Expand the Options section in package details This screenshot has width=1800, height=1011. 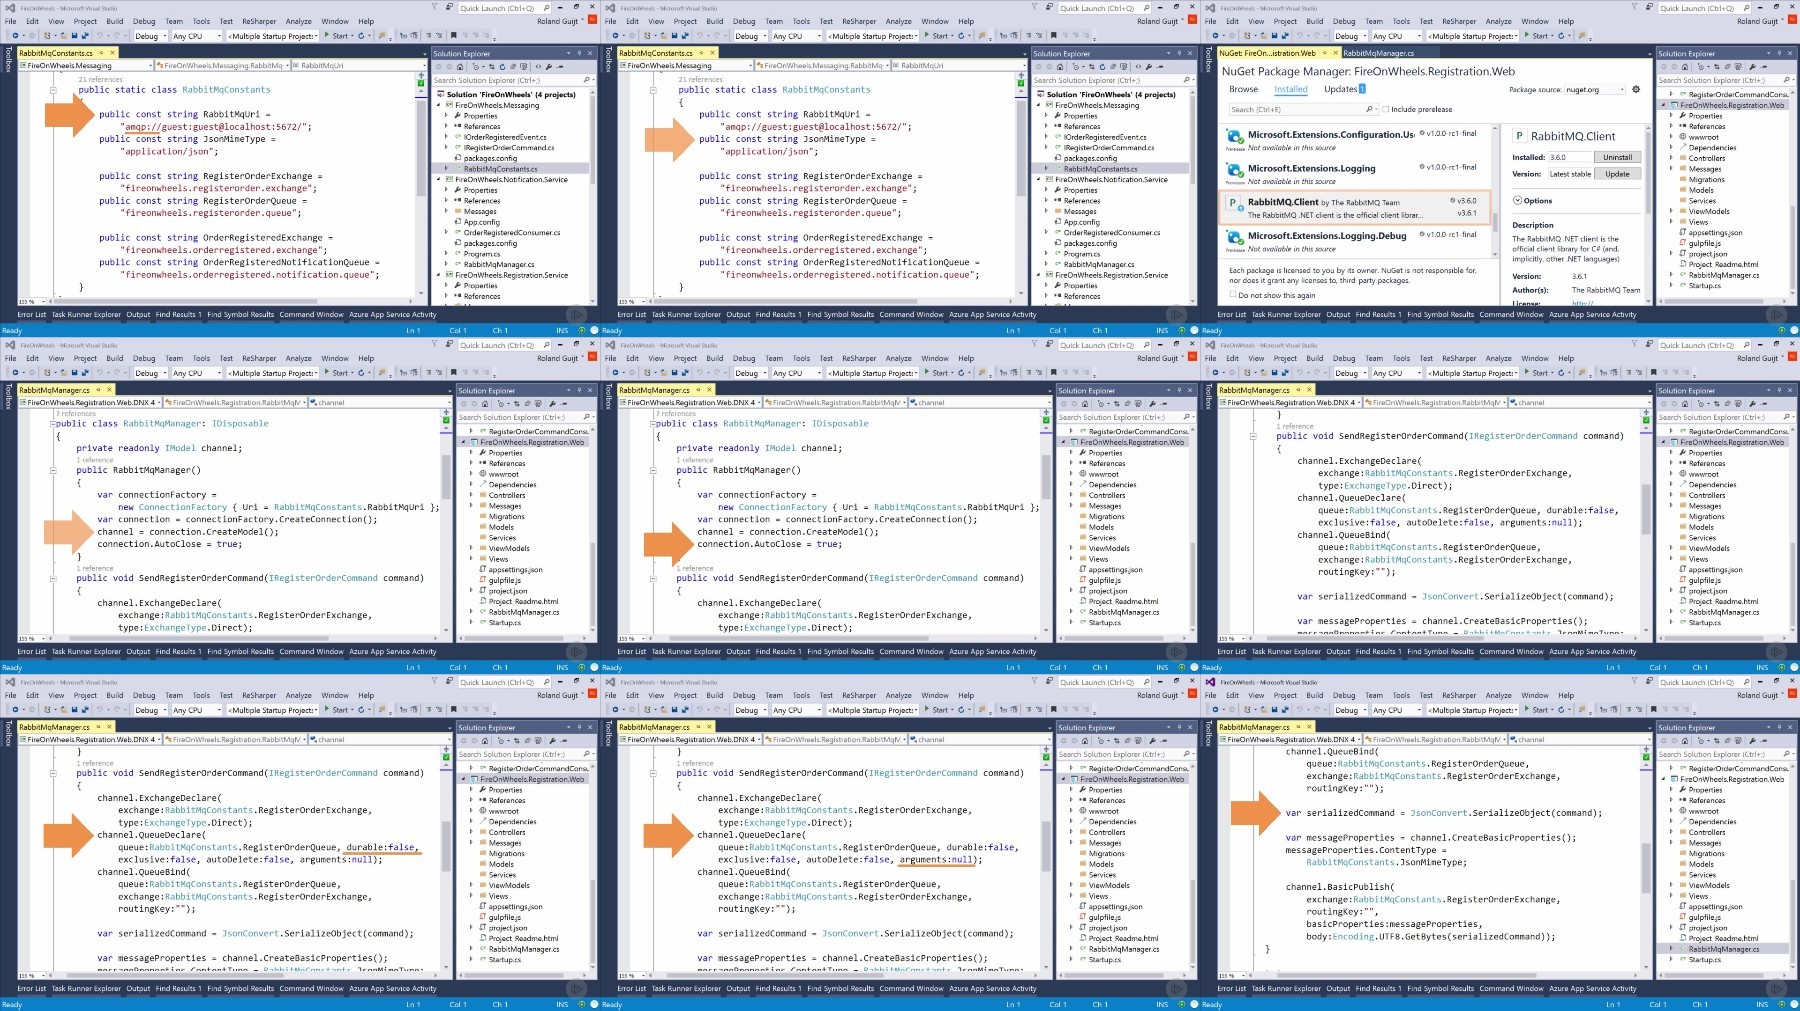coord(1518,201)
